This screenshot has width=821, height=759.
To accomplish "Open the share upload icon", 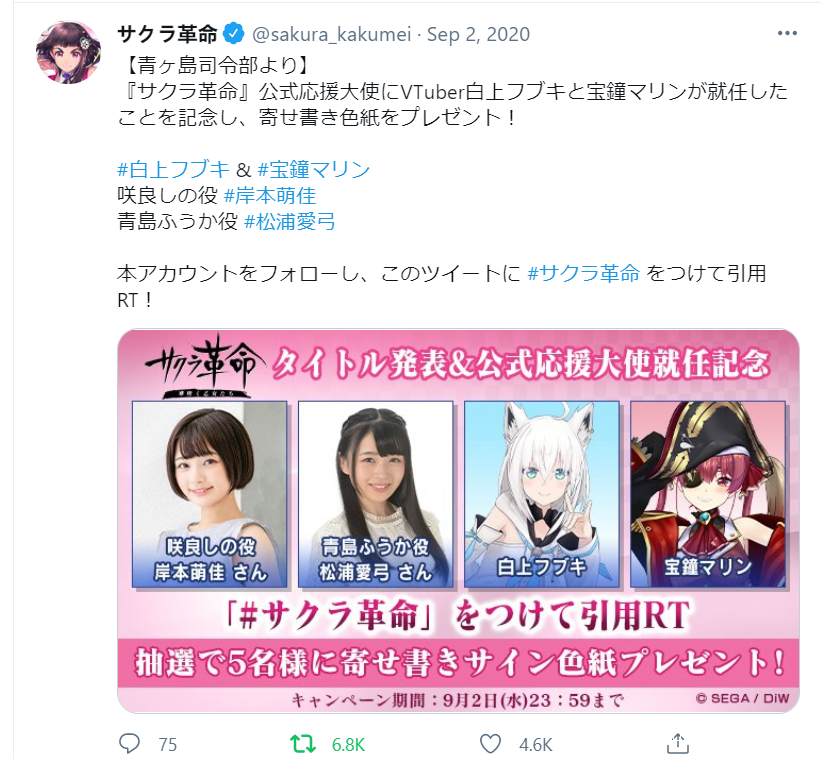I will [678, 743].
